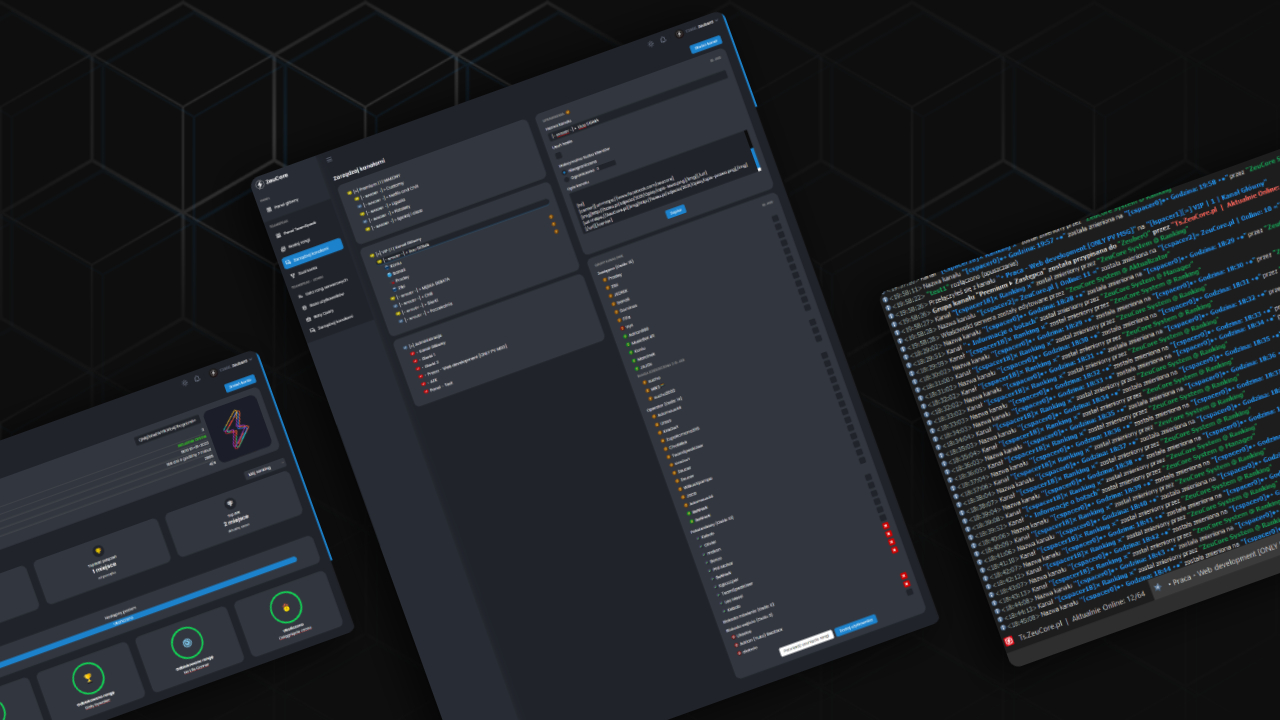1280x720 pixels.
Task: Open Lista rang serwerowych from the menu
Action: click(x=325, y=290)
